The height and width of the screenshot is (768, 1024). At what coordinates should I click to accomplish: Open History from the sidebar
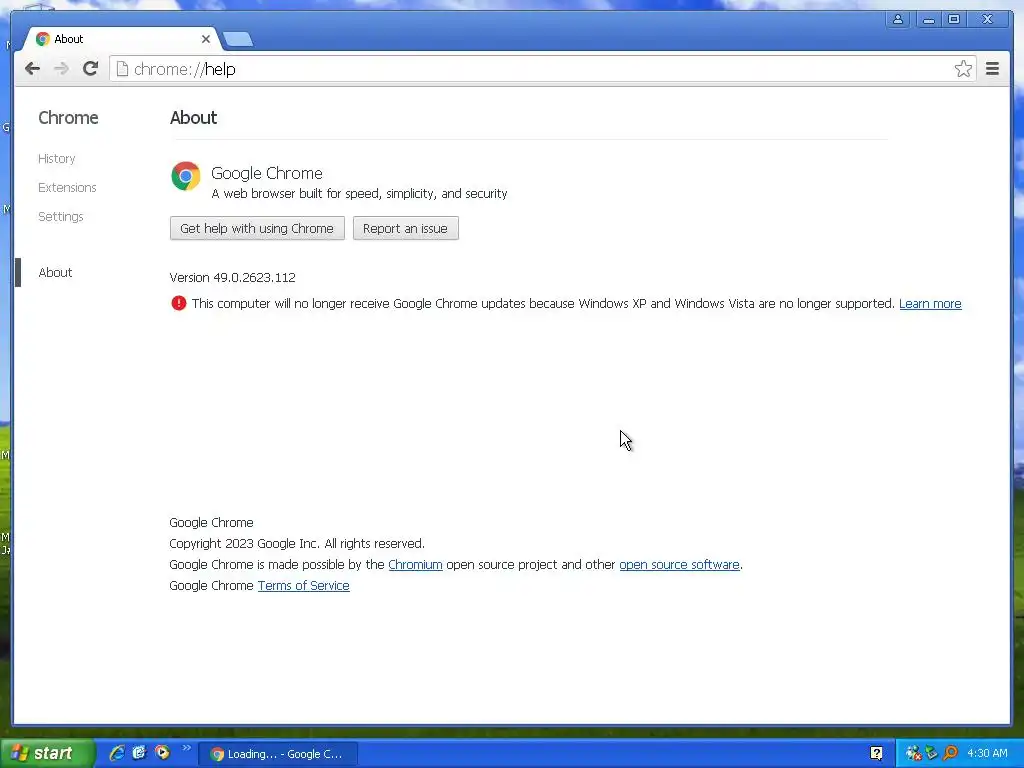point(57,159)
